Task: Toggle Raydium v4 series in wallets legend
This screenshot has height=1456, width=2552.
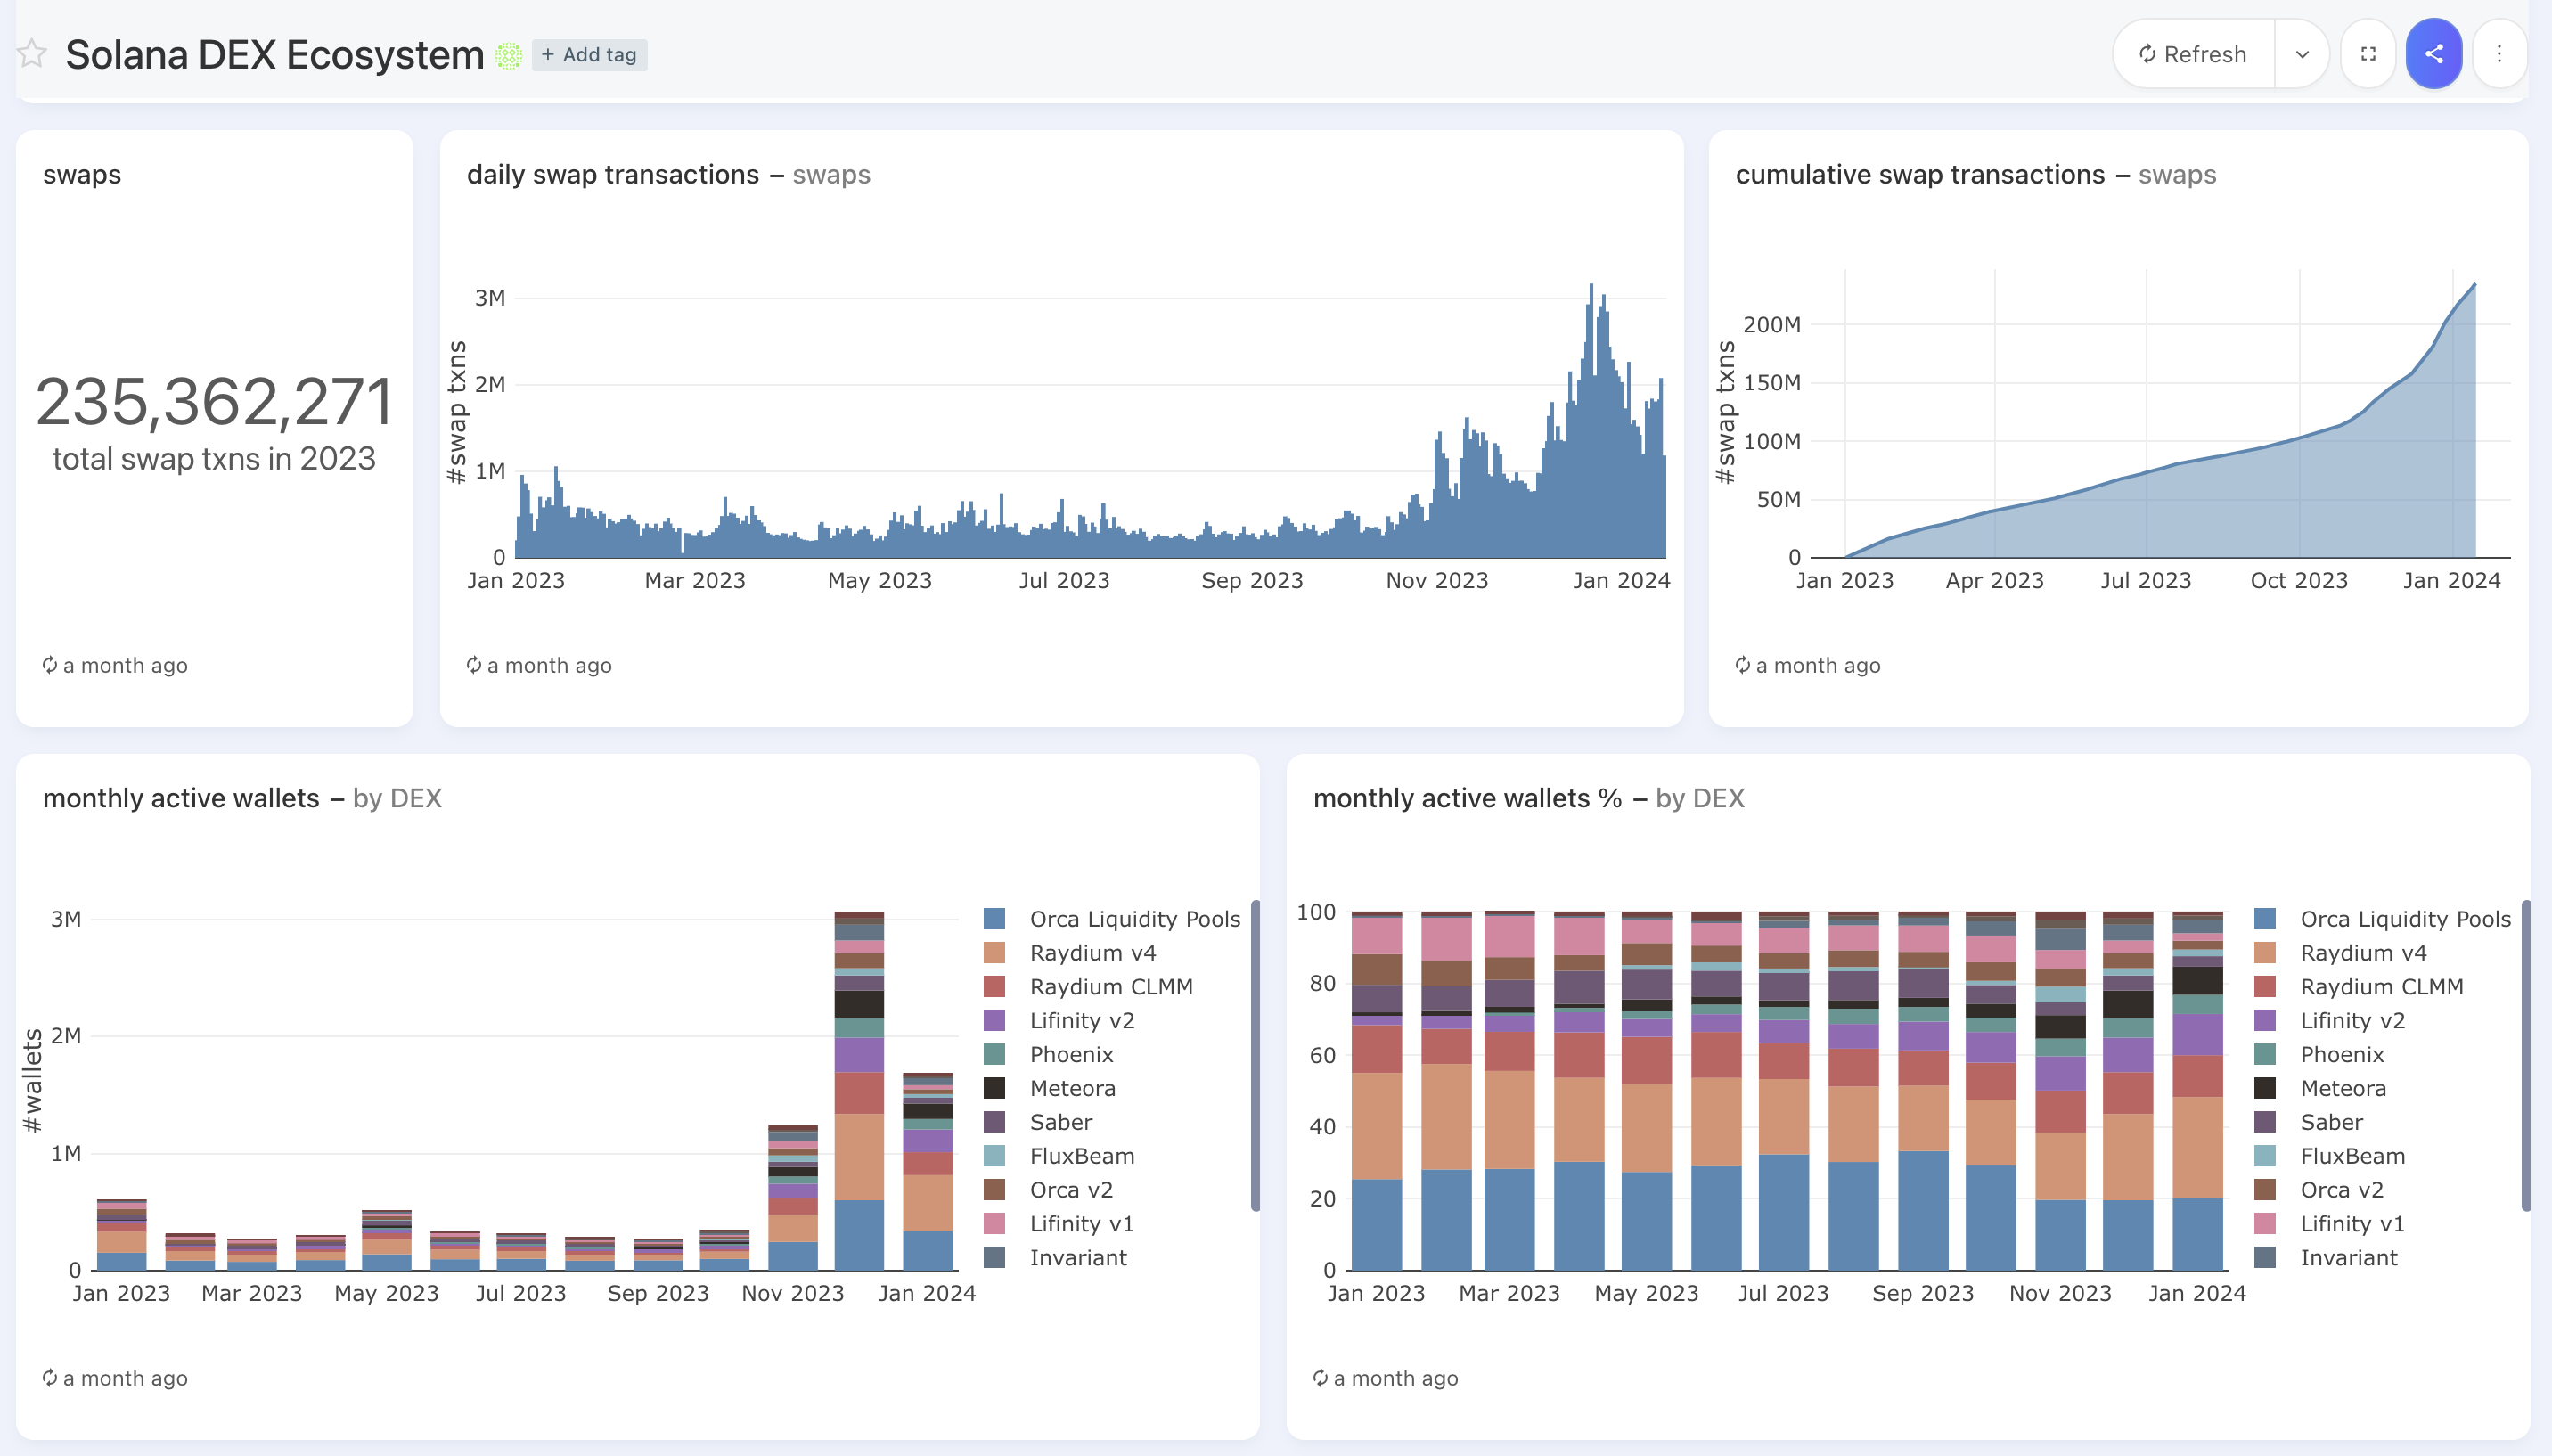Action: coord(1092,953)
